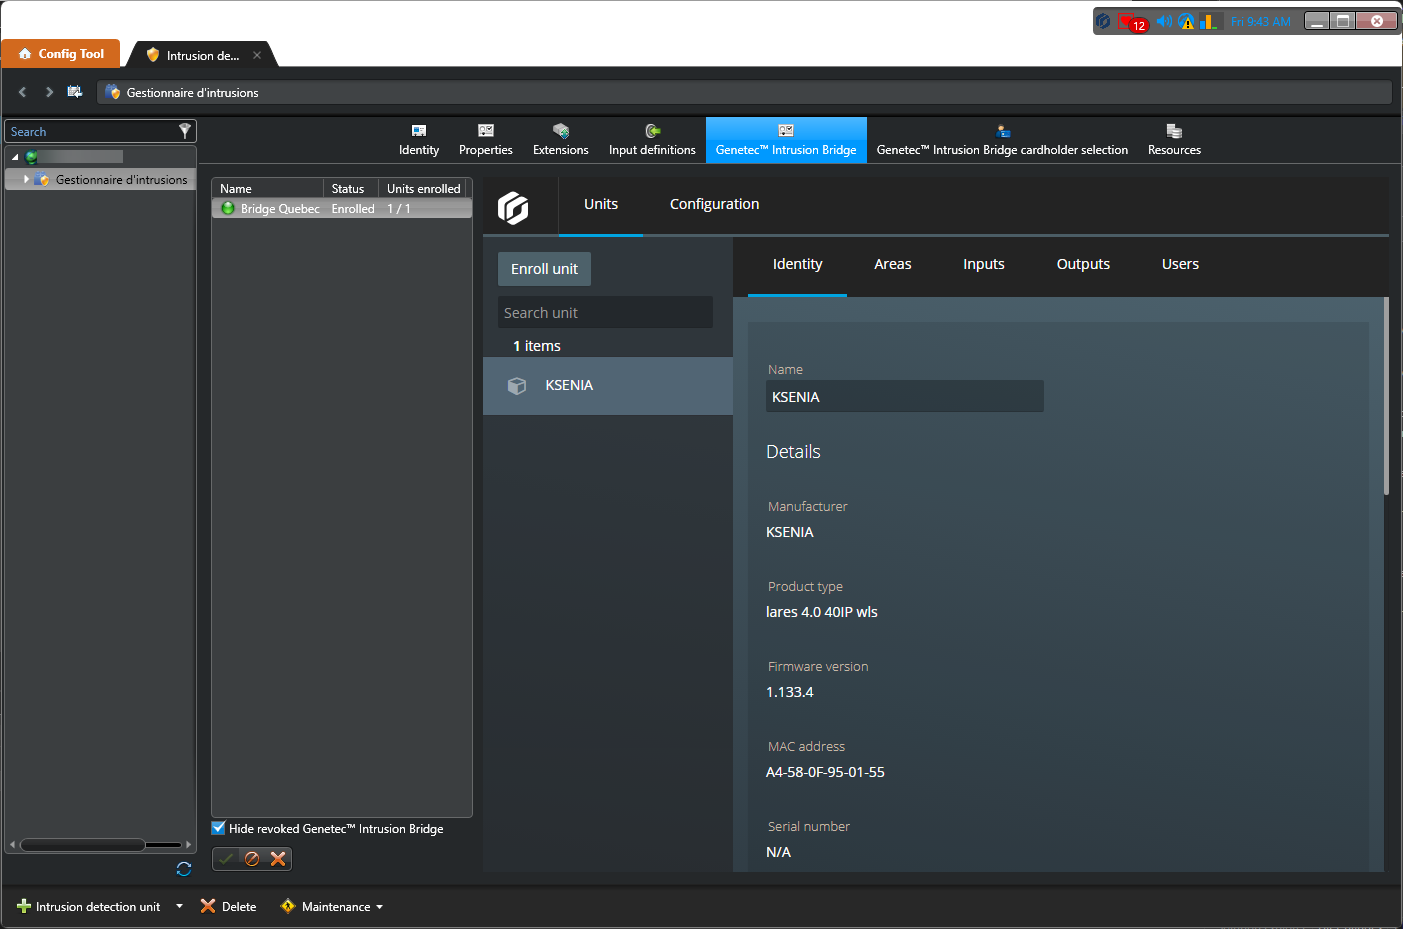Click the orange X revoke icon under bridge list

point(278,859)
